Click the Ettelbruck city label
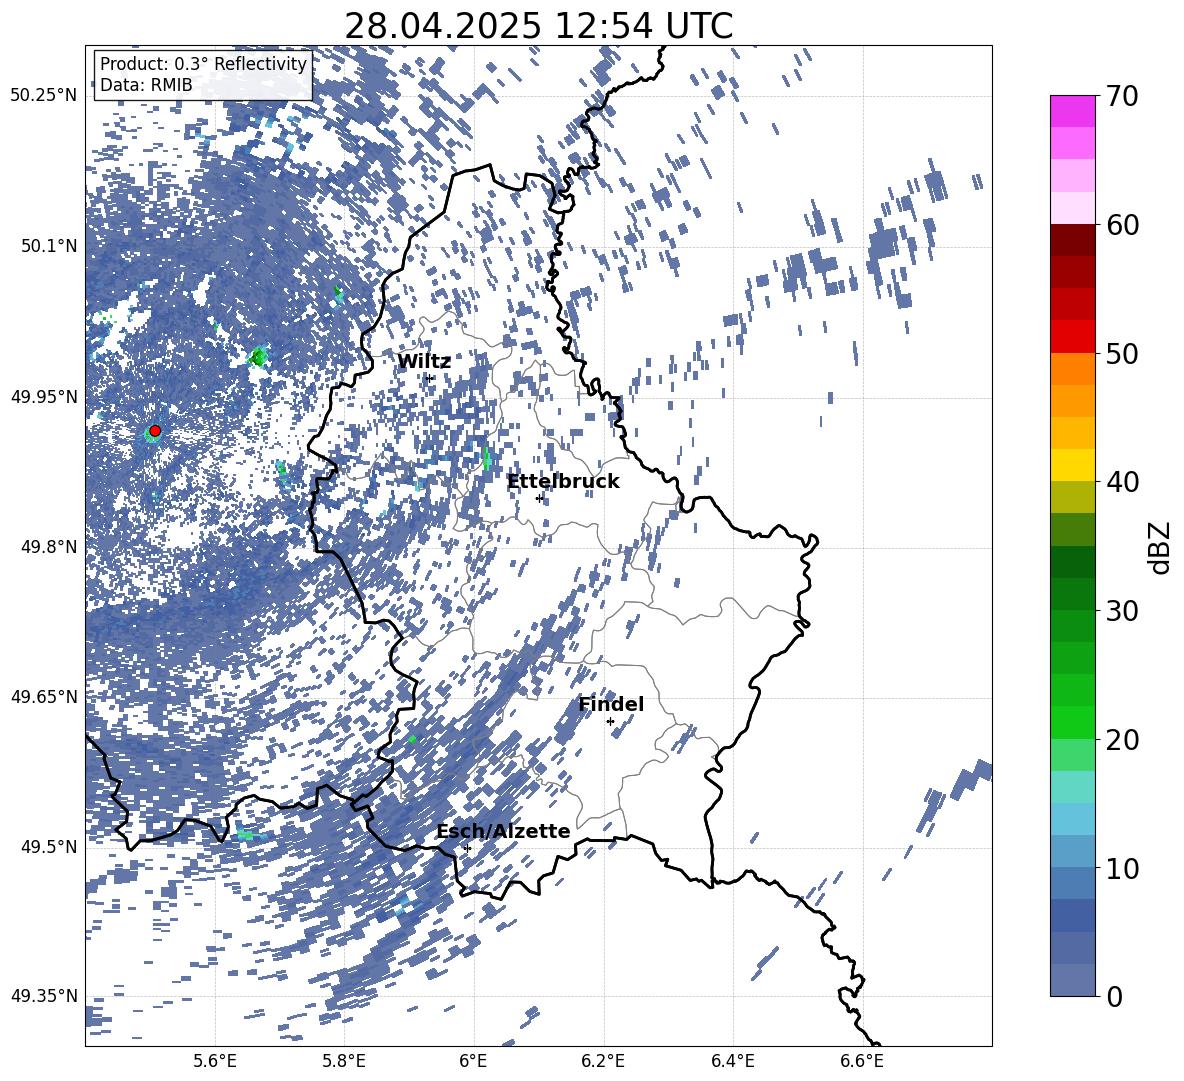The width and height of the screenshot is (1184, 1081). 563,482
